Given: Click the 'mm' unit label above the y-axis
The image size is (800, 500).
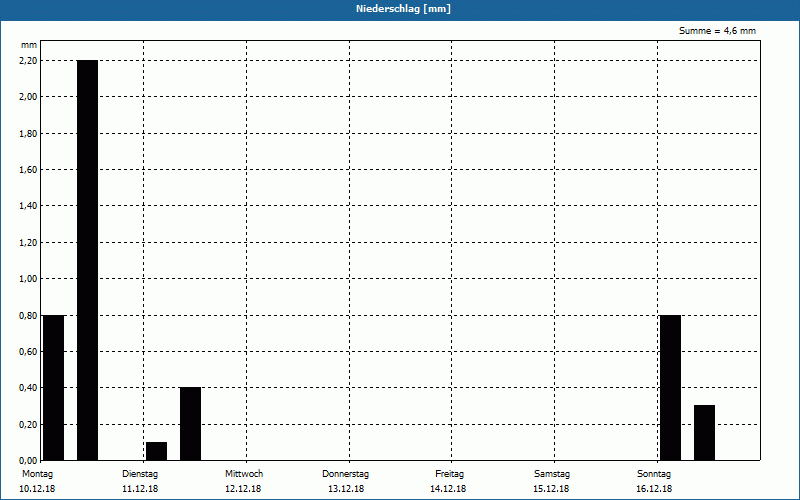Looking at the screenshot, I should pyautogui.click(x=29, y=45).
